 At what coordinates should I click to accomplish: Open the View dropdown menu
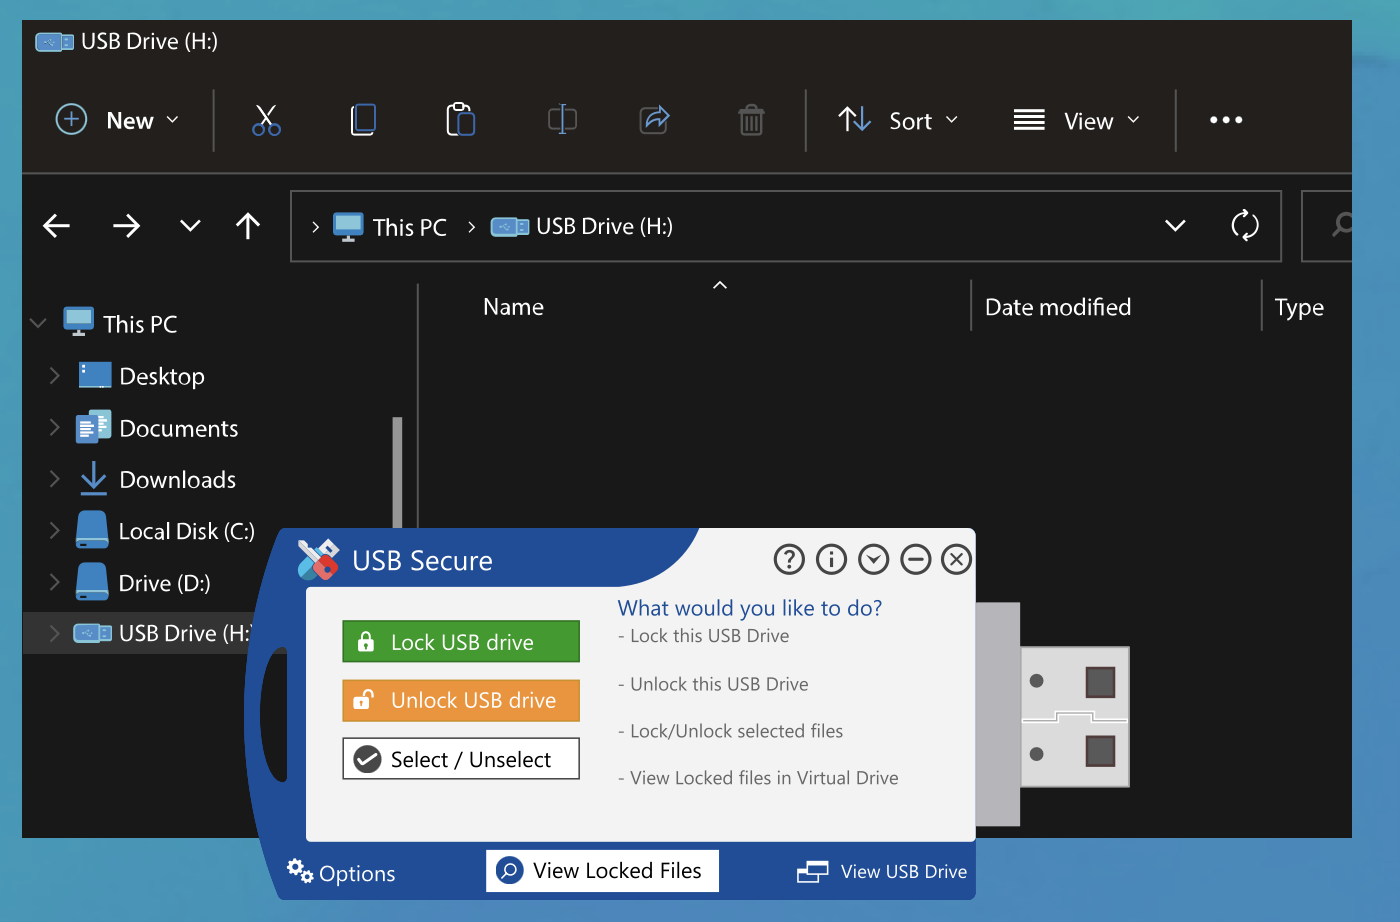coord(1076,120)
